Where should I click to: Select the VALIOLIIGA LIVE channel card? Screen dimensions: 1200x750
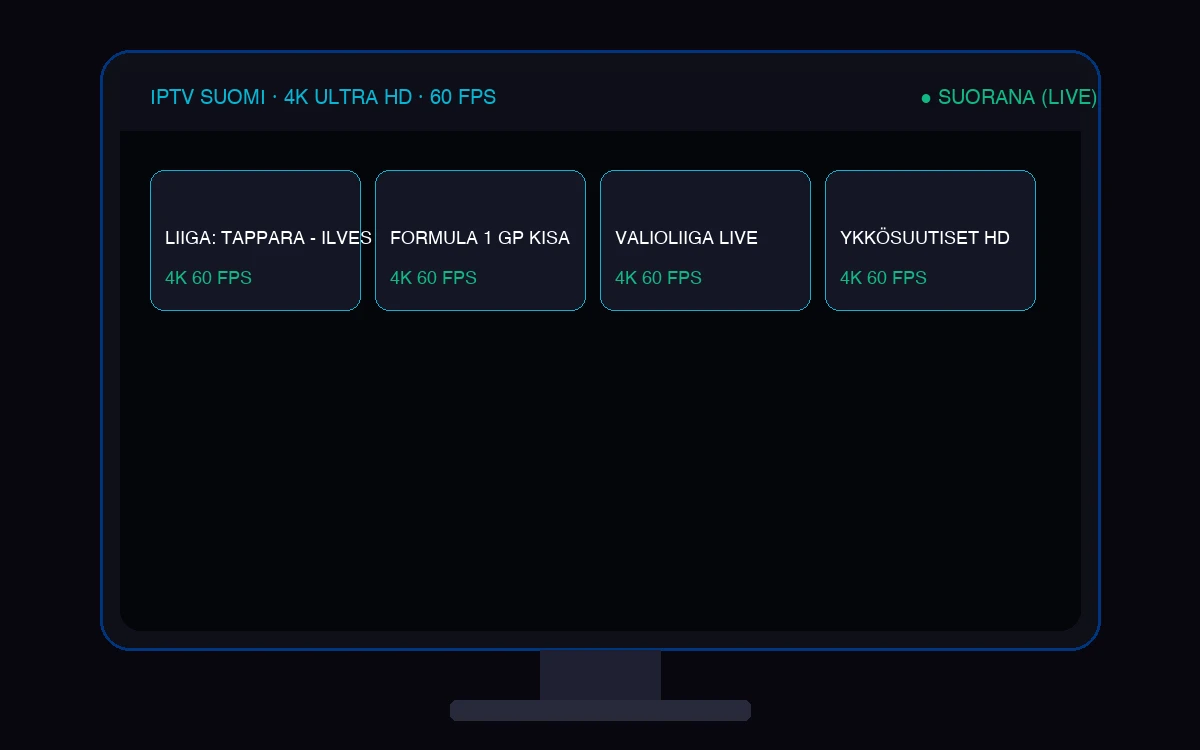coord(705,240)
